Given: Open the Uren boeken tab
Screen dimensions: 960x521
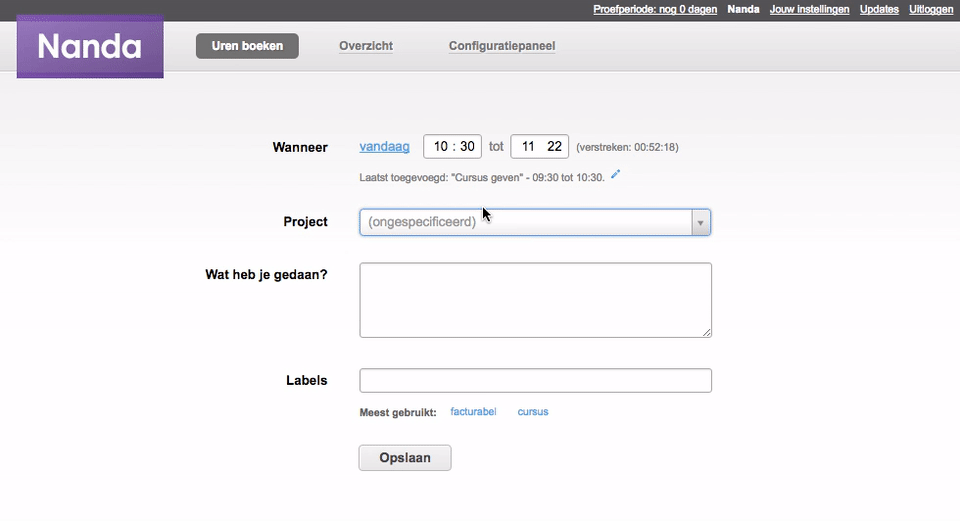Looking at the screenshot, I should click(x=247, y=46).
